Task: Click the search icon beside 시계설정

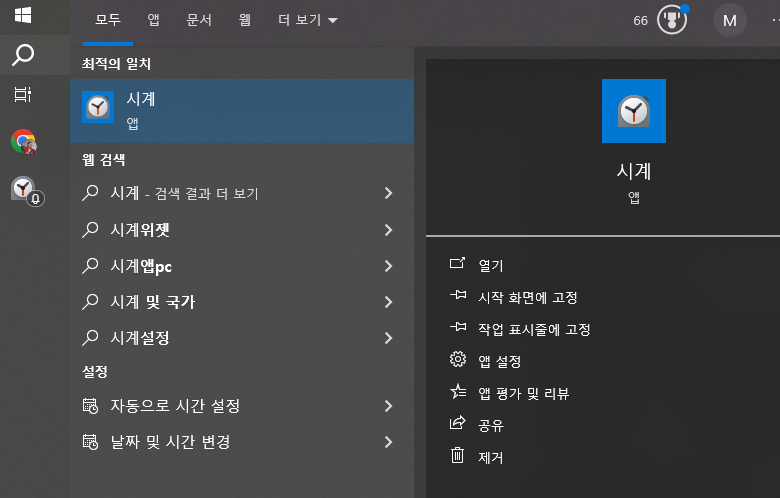Action: (x=90, y=338)
